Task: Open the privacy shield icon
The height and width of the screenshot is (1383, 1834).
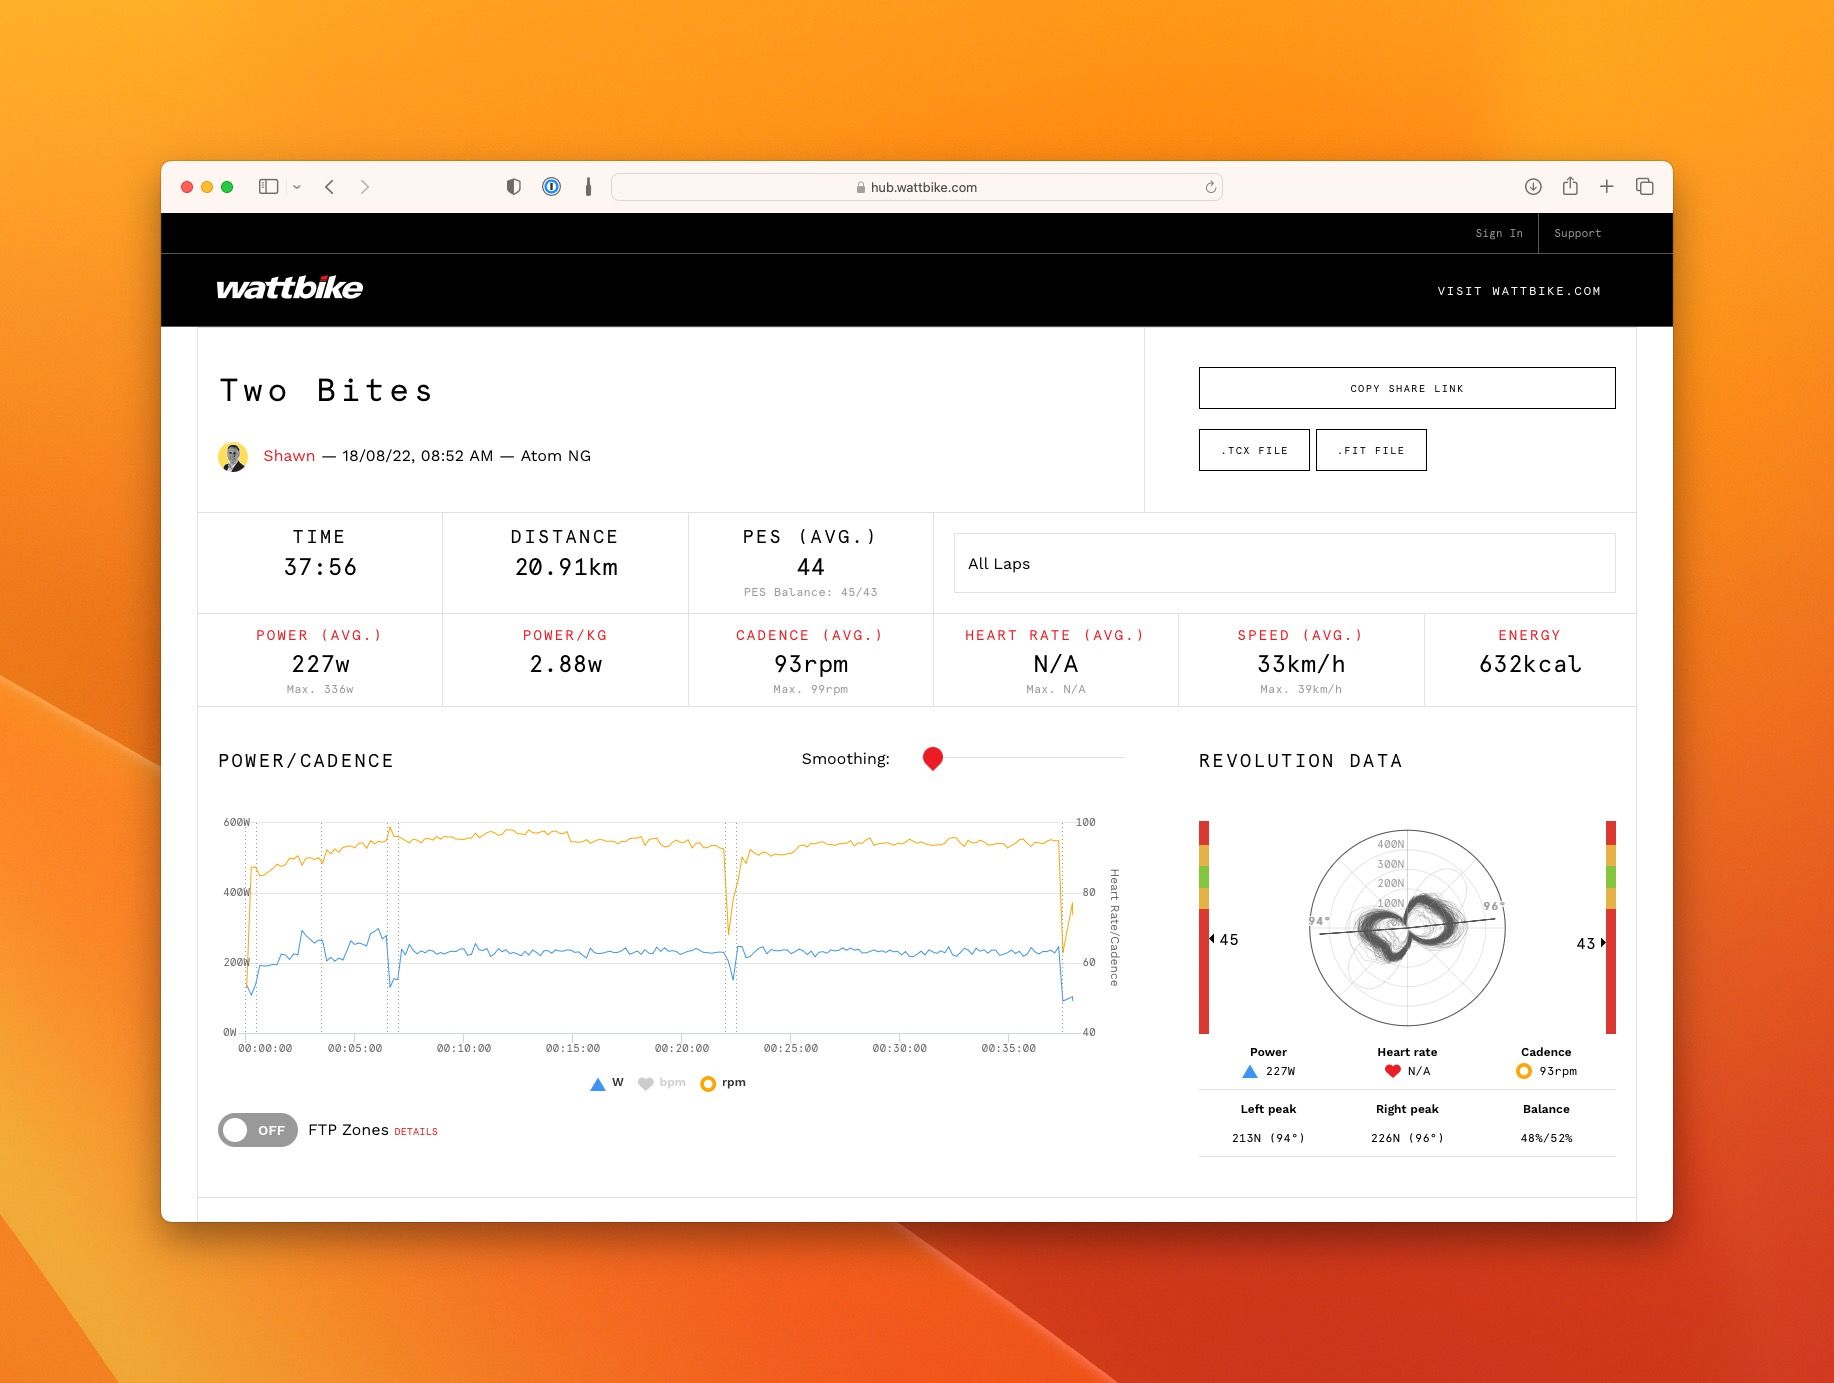Action: [x=513, y=187]
